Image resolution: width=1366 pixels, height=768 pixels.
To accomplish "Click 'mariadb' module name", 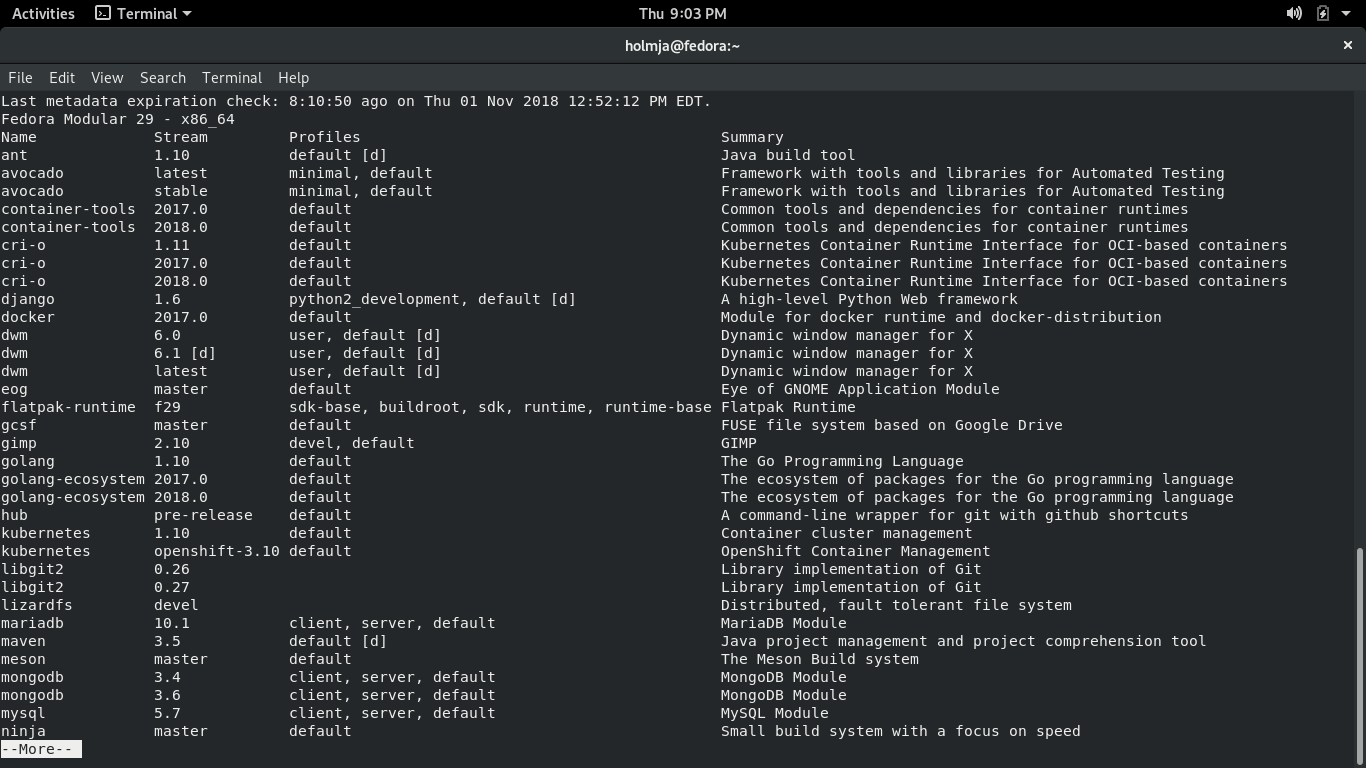I will click(x=32, y=623).
